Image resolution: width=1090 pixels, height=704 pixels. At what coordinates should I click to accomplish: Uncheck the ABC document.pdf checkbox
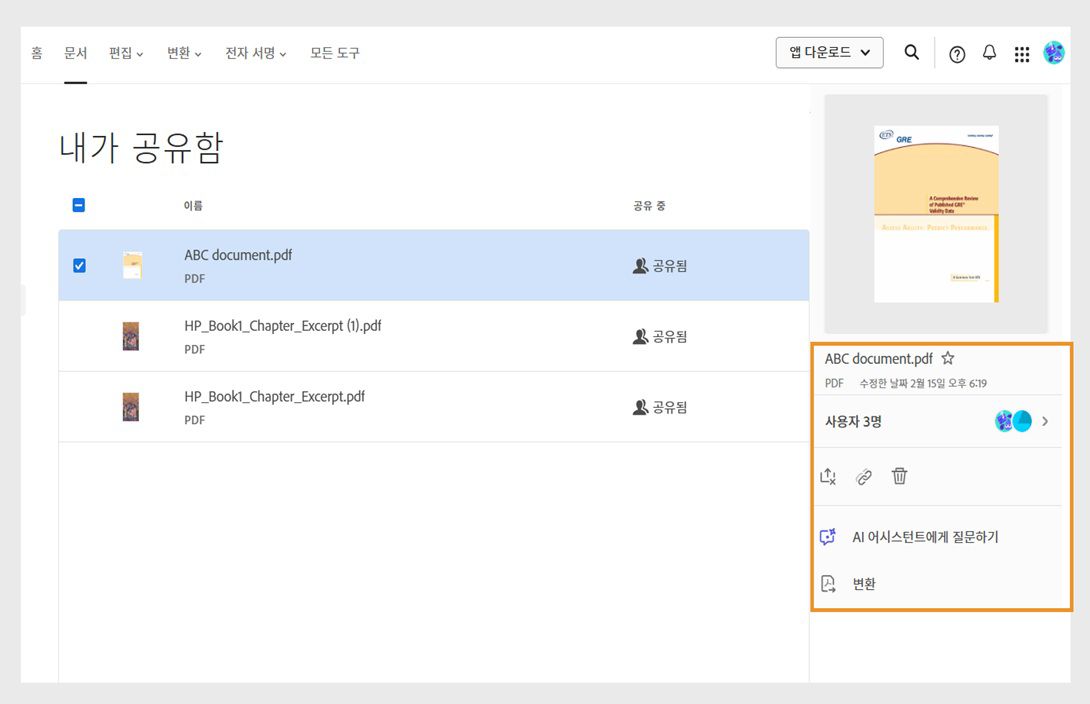point(79,265)
